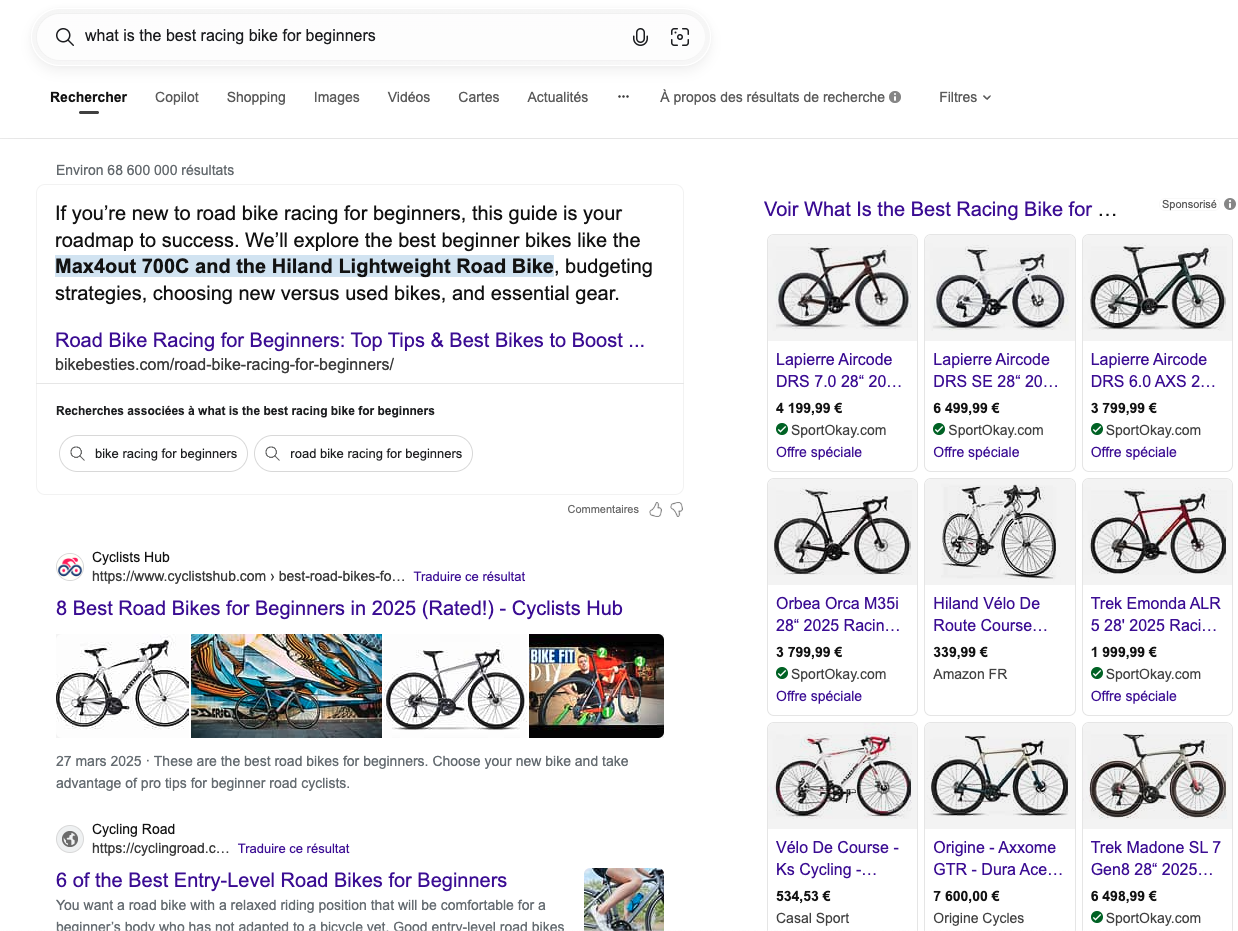
Task: Open Orbea Orca M35i product image
Action: pos(842,533)
